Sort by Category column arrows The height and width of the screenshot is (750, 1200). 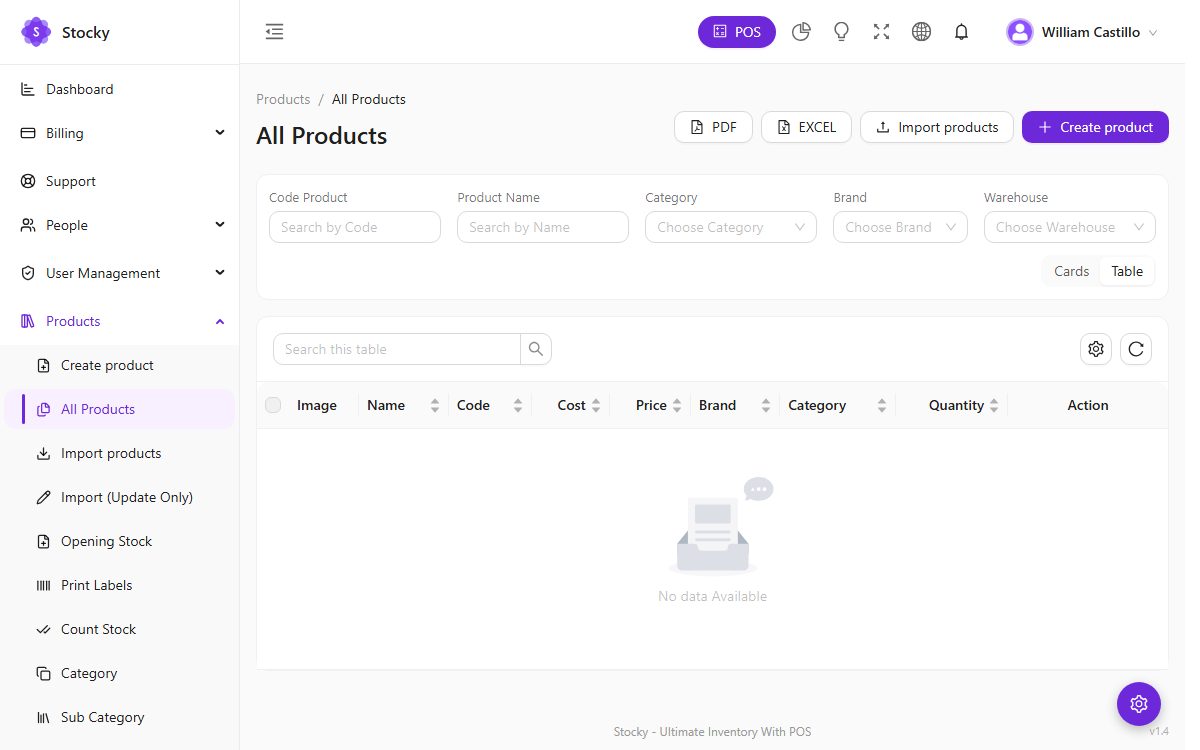[882, 405]
